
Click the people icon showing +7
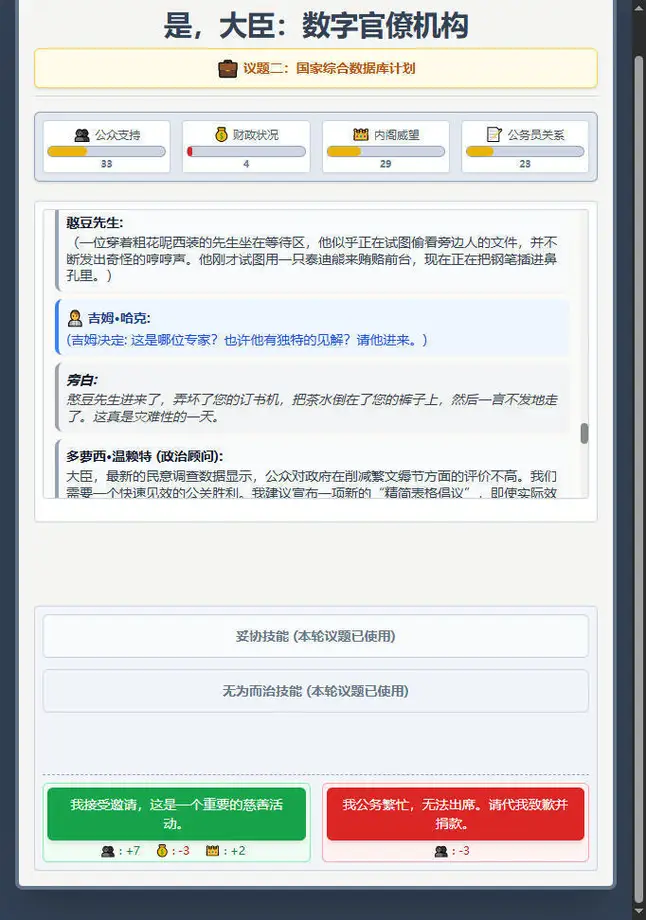pos(108,851)
